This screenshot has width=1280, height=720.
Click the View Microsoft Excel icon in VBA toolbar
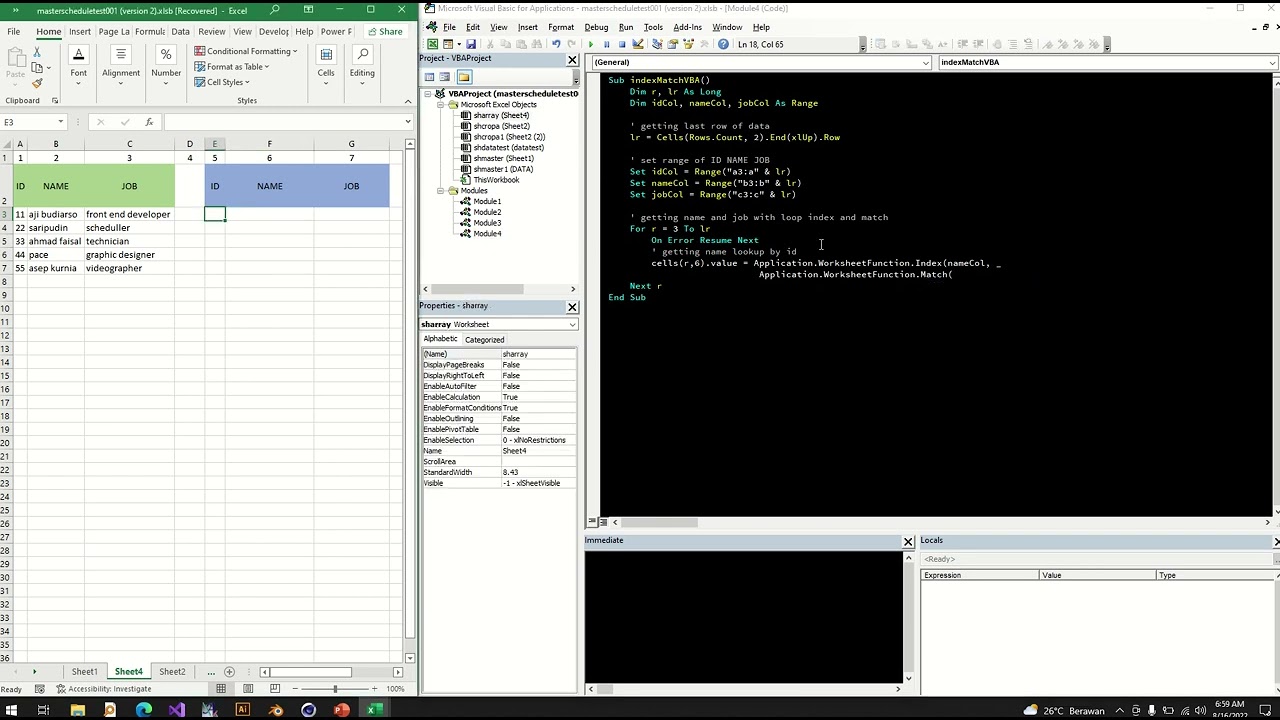click(432, 44)
